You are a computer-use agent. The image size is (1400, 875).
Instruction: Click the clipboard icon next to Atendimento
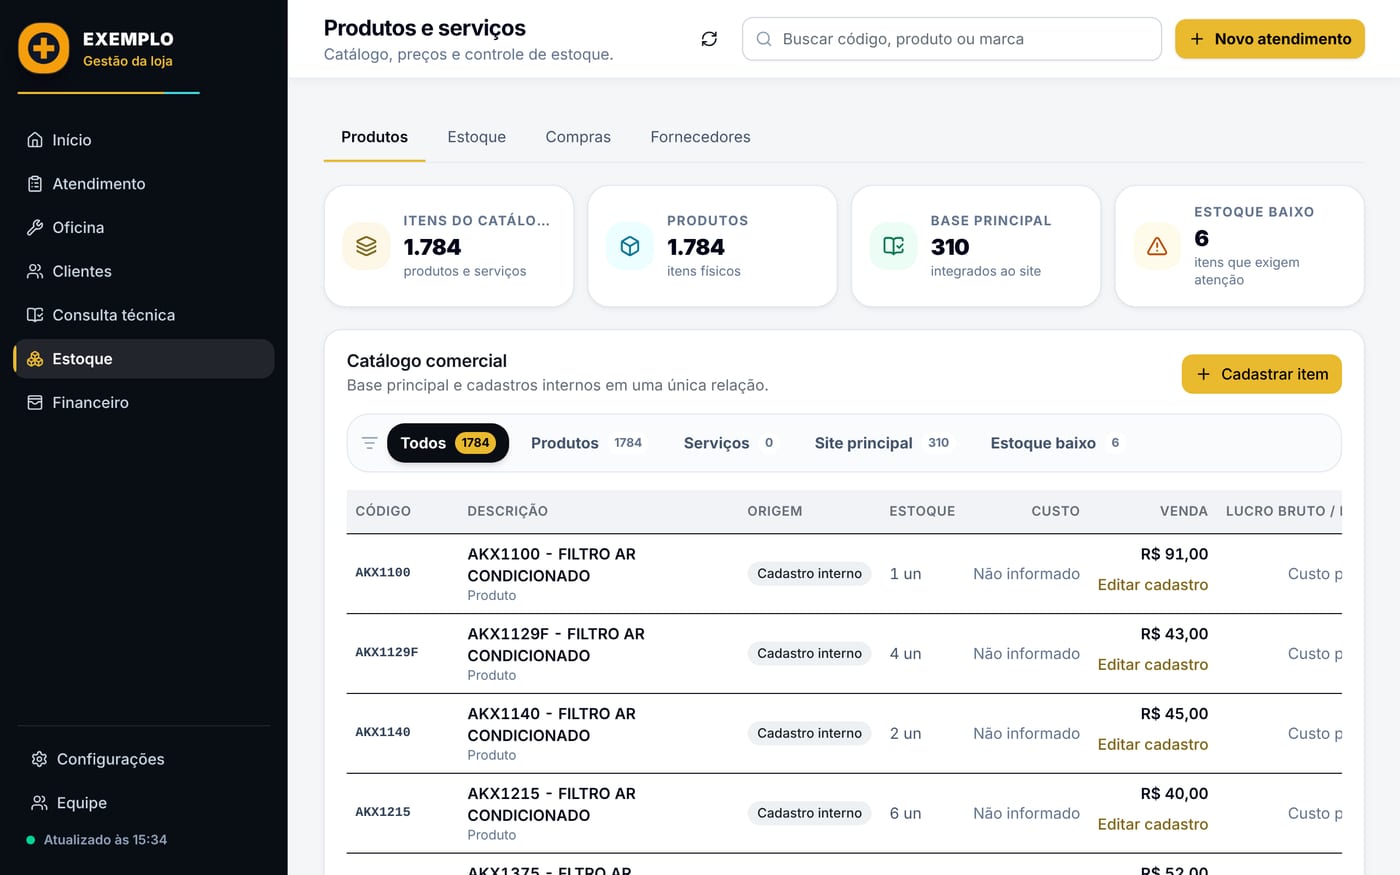[35, 184]
